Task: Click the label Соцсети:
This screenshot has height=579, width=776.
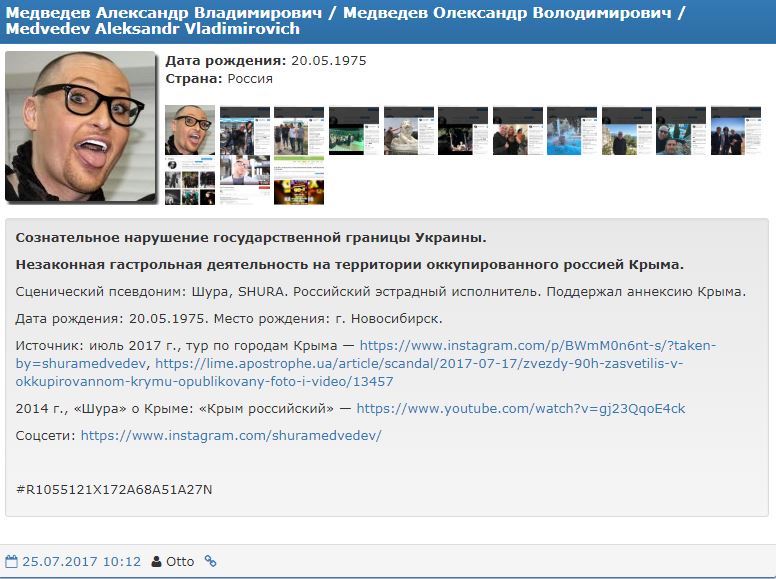Action: [46, 435]
